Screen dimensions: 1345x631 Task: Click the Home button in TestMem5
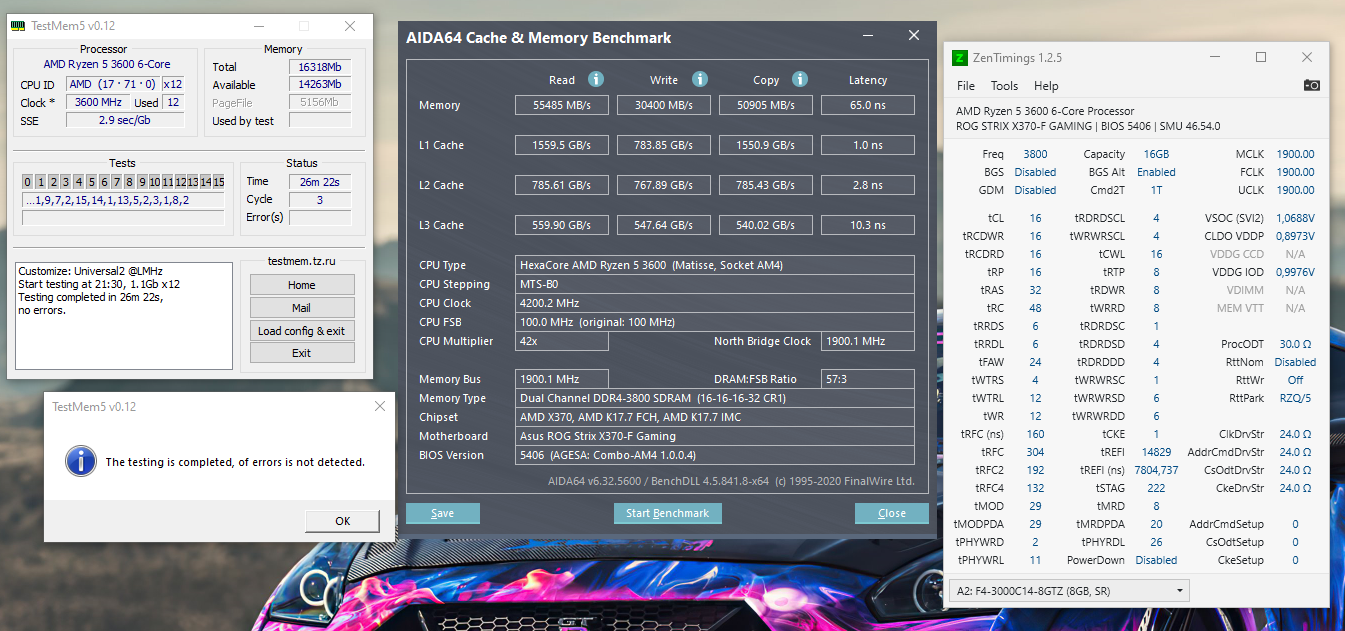click(x=302, y=285)
